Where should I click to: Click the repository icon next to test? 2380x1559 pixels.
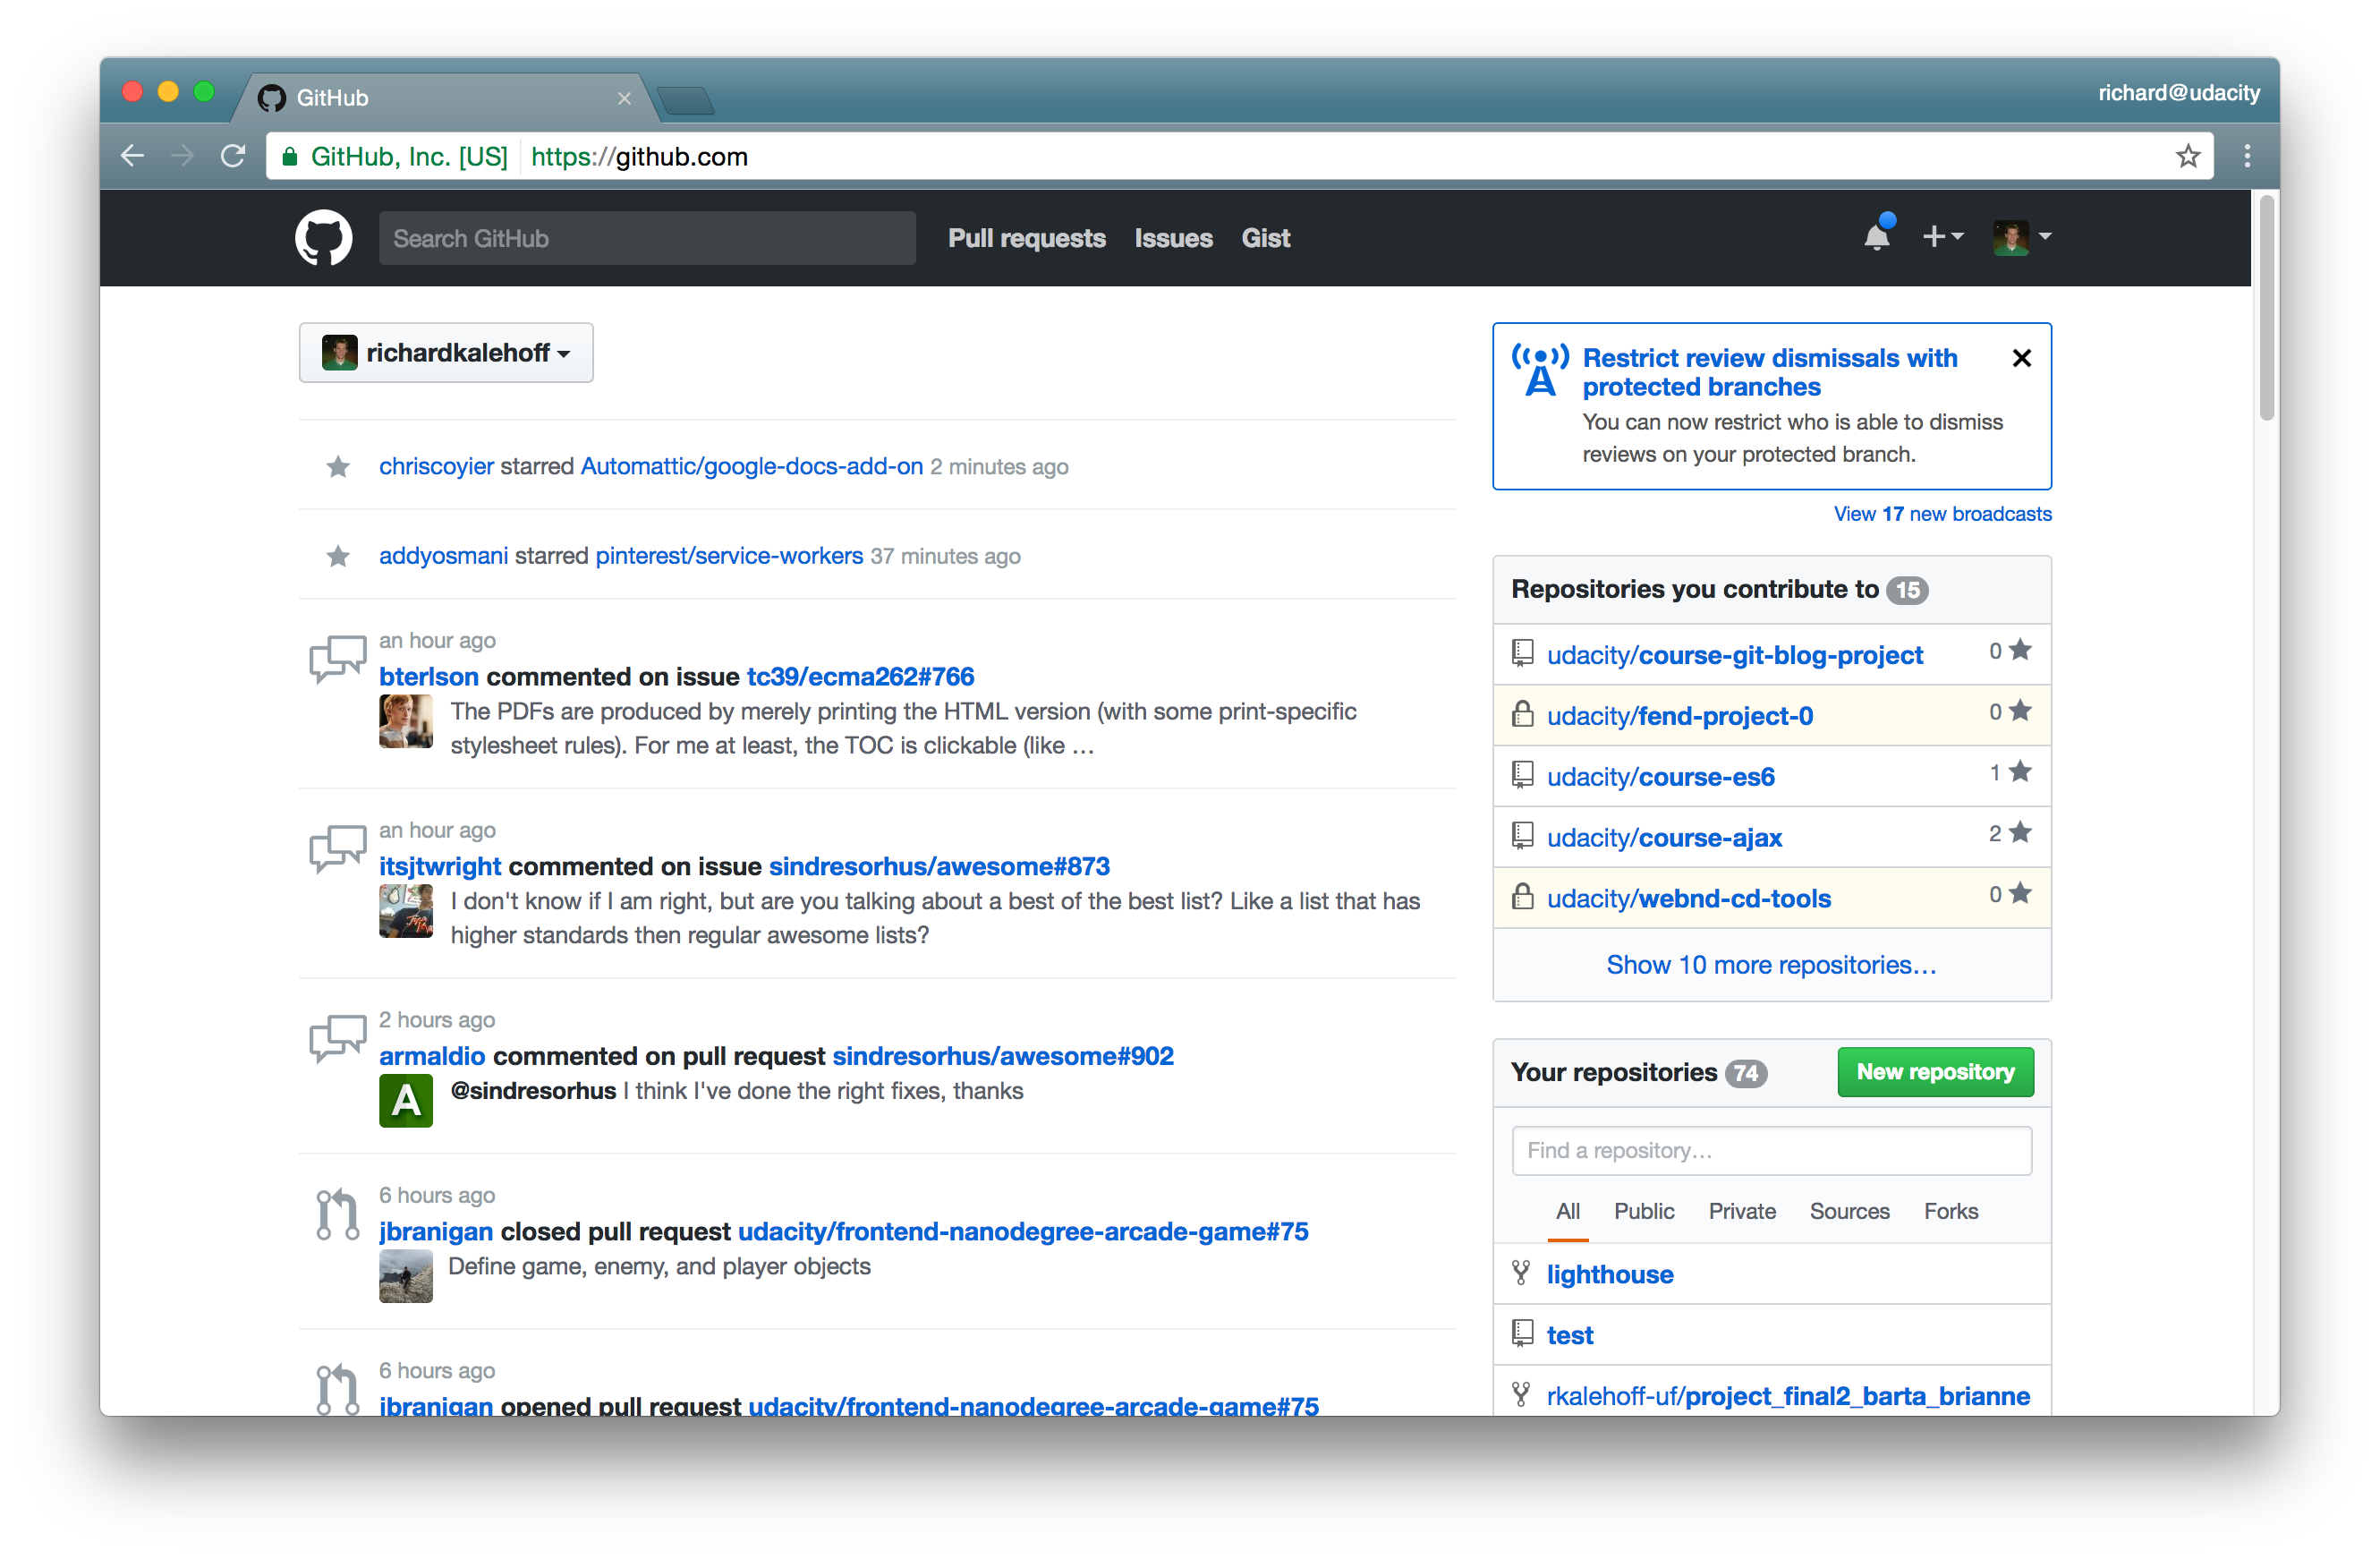1522,1334
